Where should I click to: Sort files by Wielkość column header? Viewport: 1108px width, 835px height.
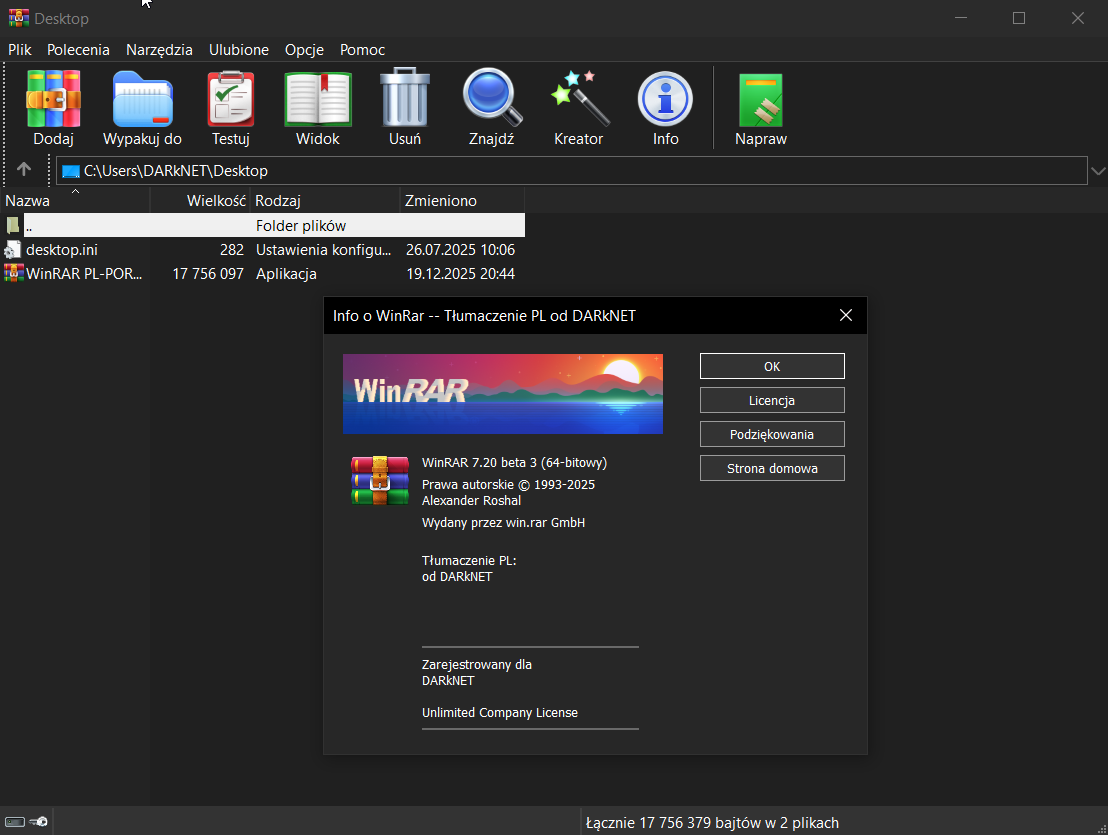point(200,201)
